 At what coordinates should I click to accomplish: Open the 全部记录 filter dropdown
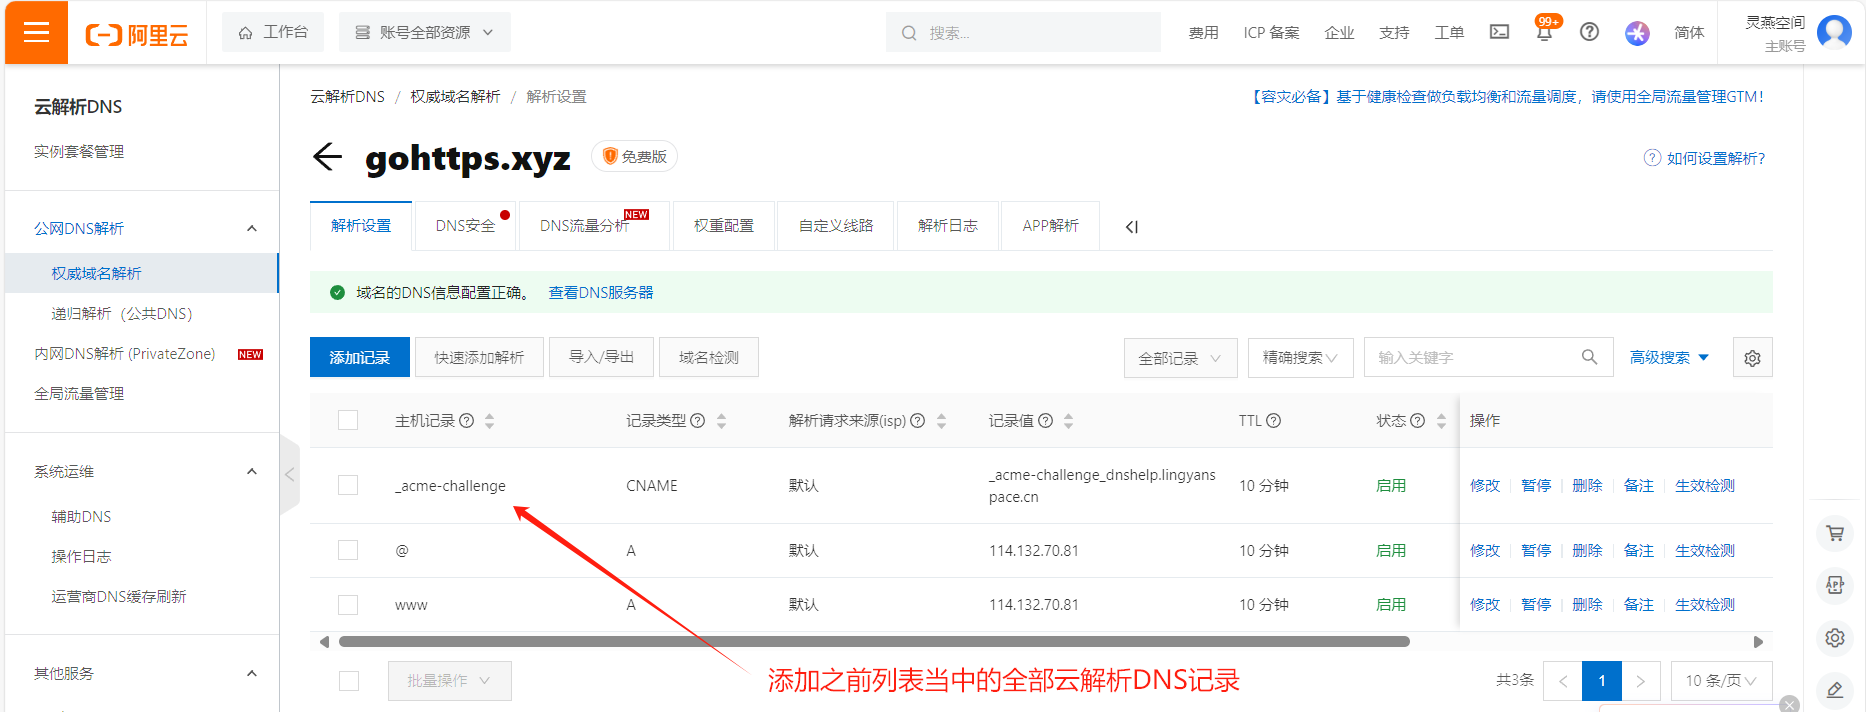point(1180,358)
